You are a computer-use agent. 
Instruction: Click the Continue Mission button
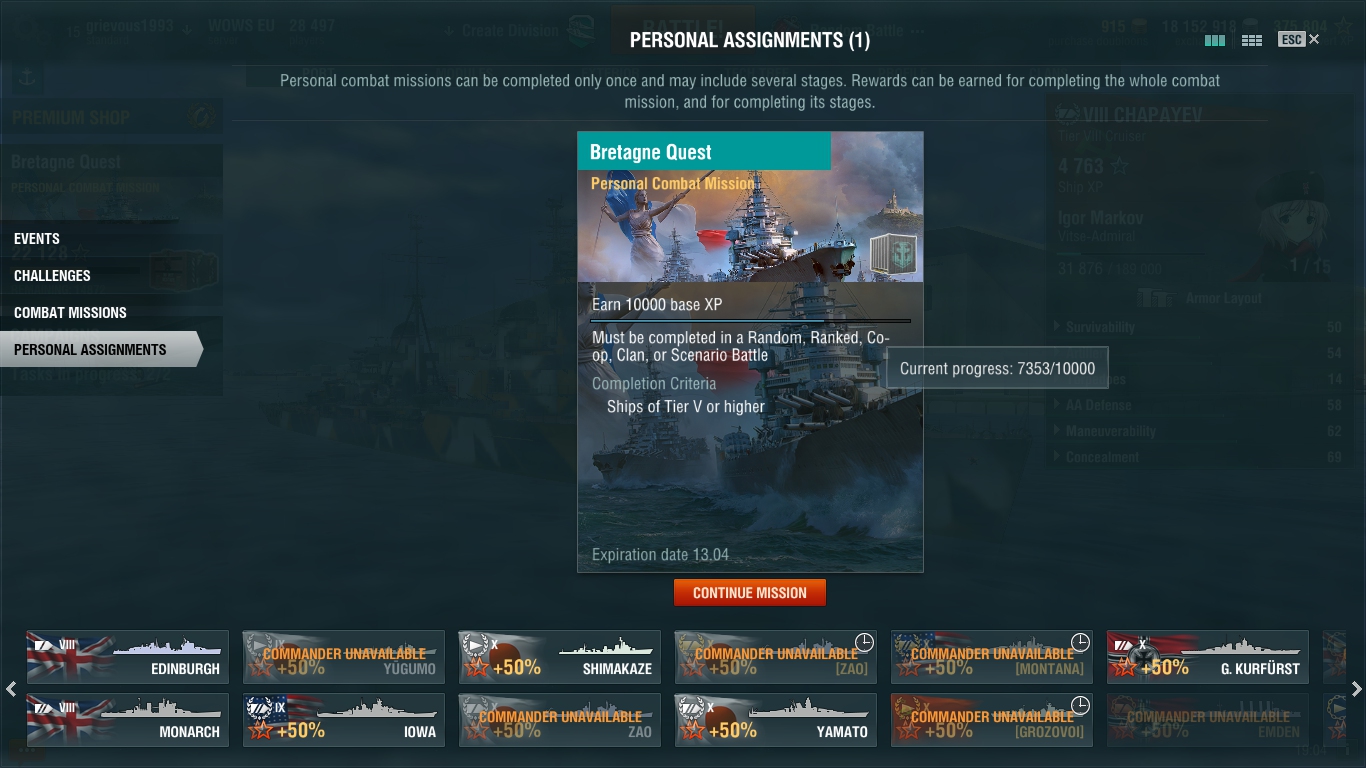tap(750, 593)
